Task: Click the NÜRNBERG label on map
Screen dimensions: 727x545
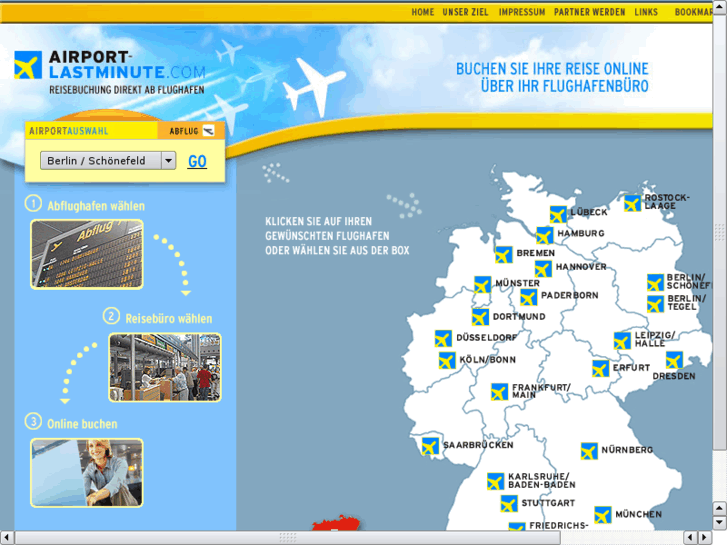Action: 627,450
